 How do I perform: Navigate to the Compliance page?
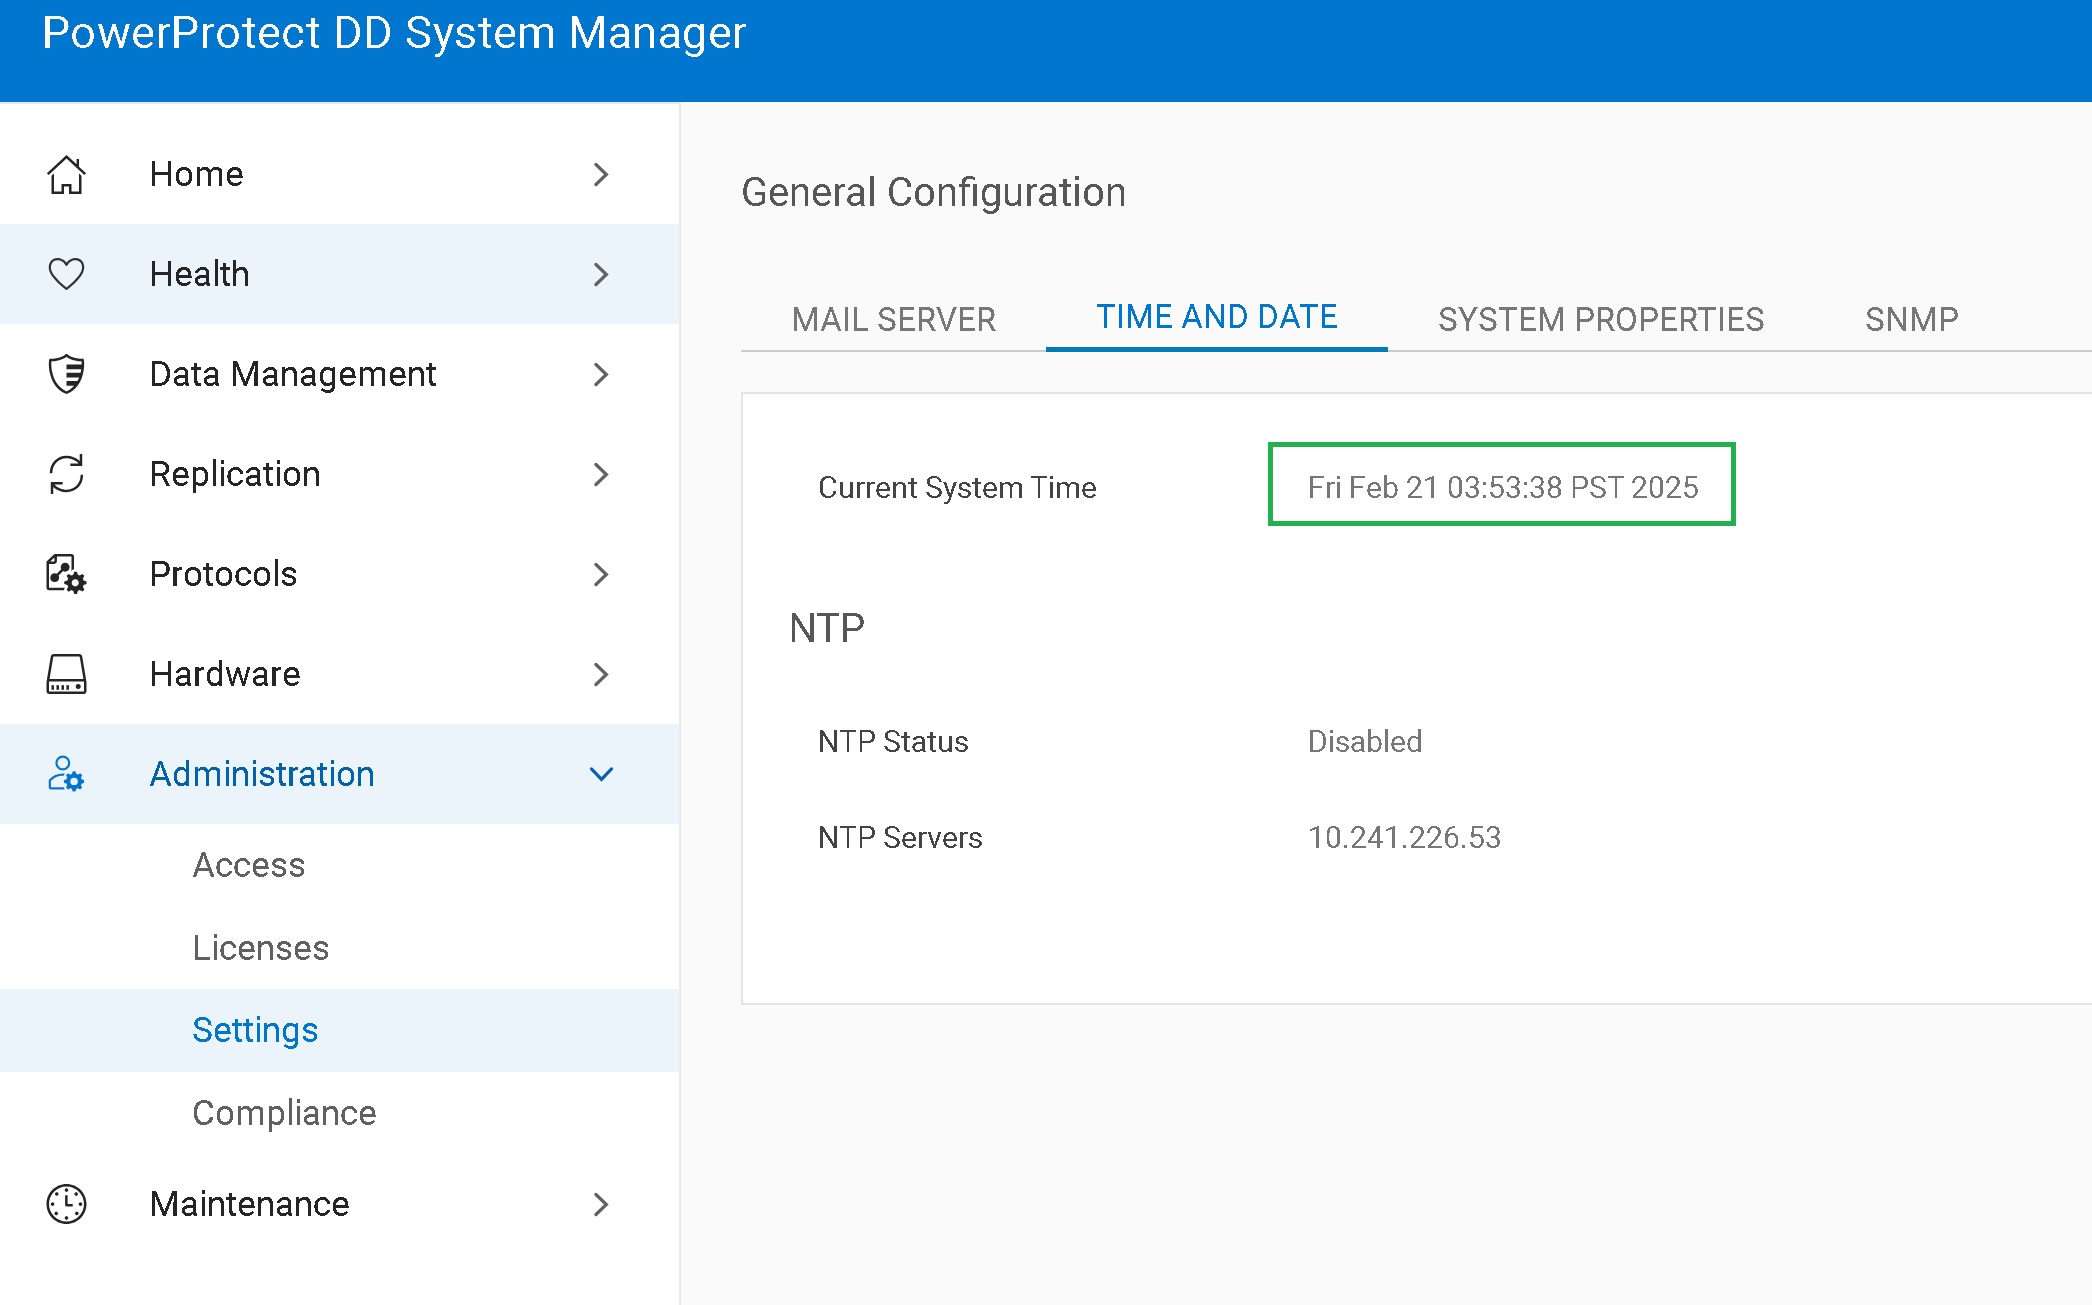[x=284, y=1112]
